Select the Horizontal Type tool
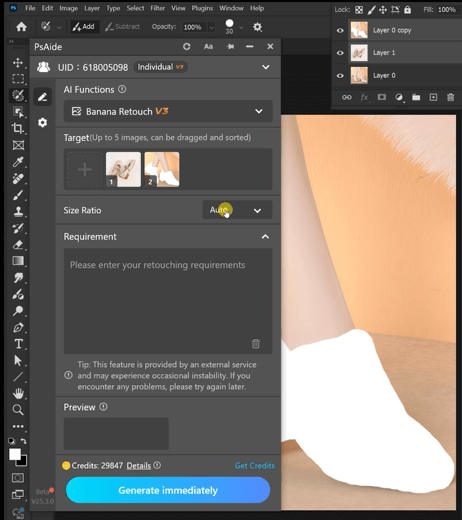Viewport: 462px width, 520px height. coord(18,344)
